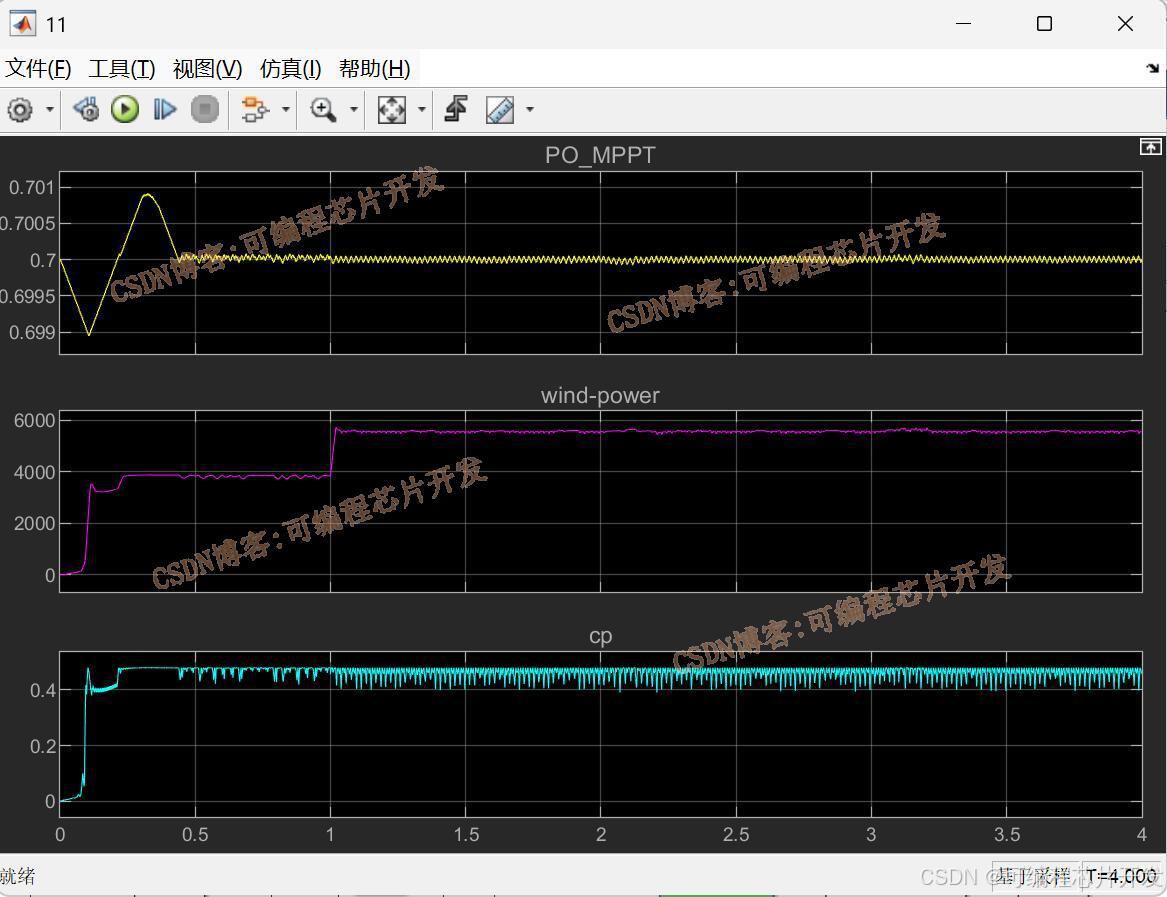Expand the configuration properties dropdown arrow

click(x=50, y=109)
